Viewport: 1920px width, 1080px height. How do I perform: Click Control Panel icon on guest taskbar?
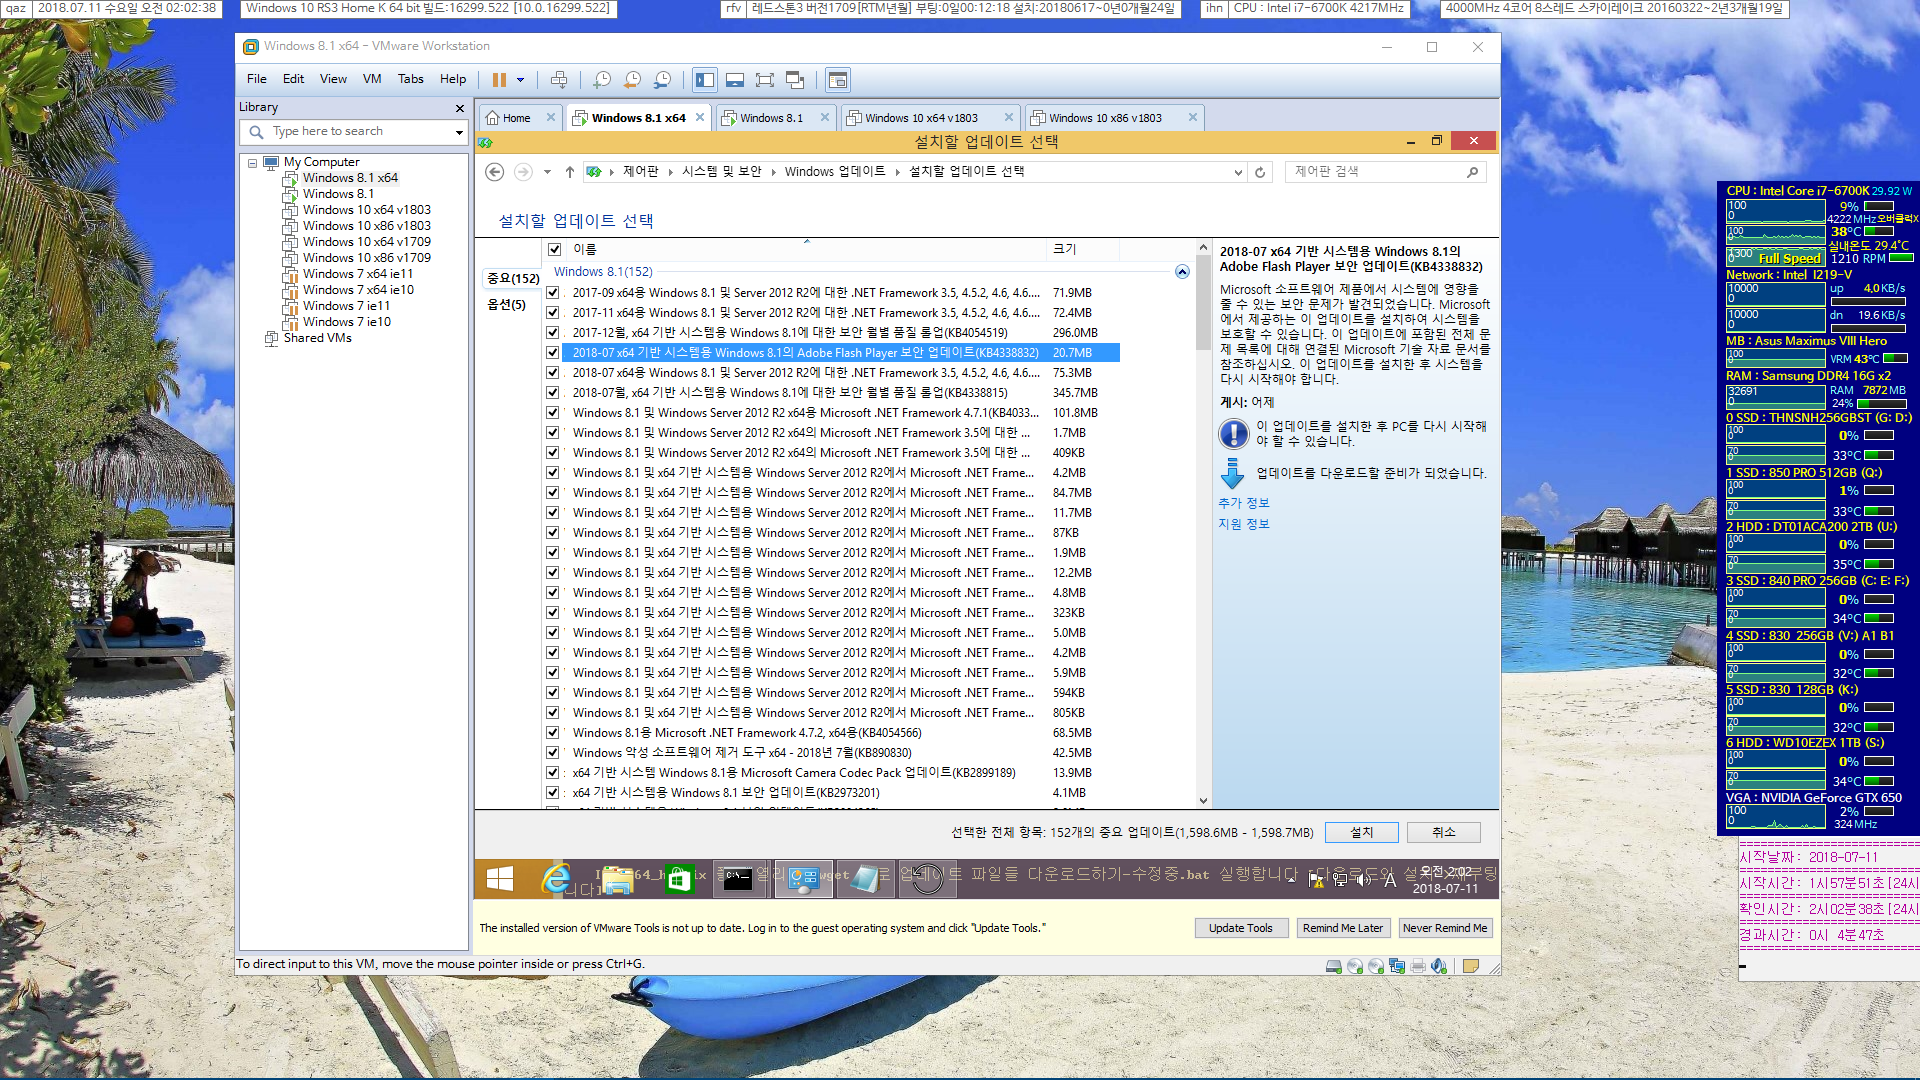(803, 879)
